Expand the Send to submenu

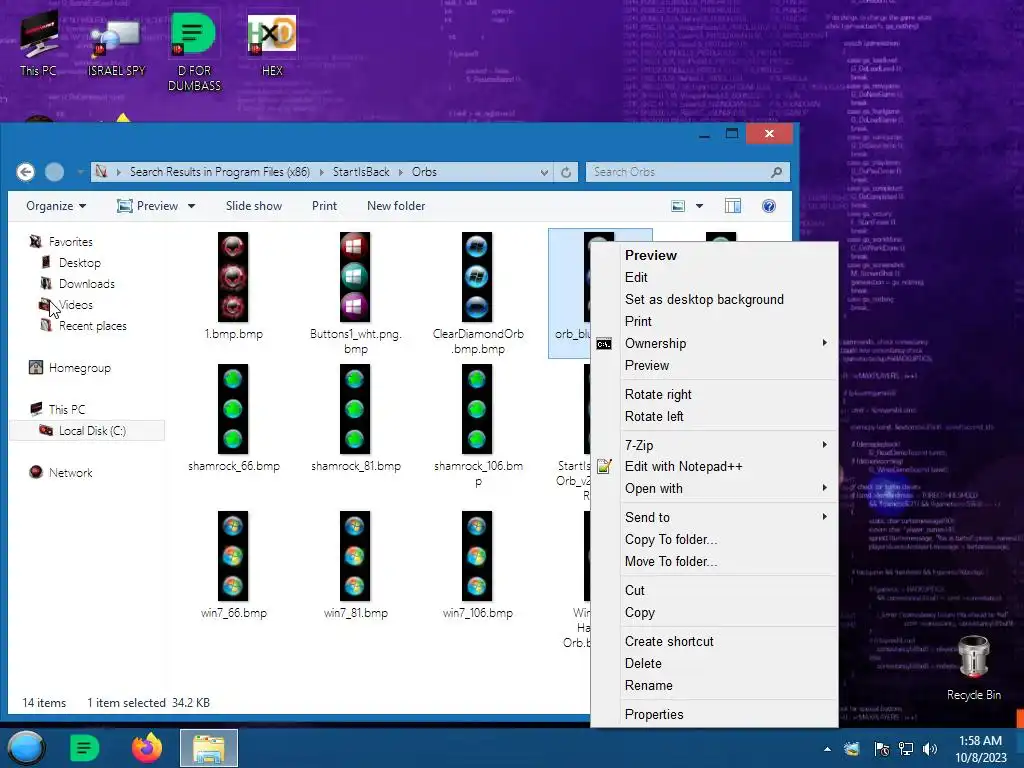[x=714, y=517]
